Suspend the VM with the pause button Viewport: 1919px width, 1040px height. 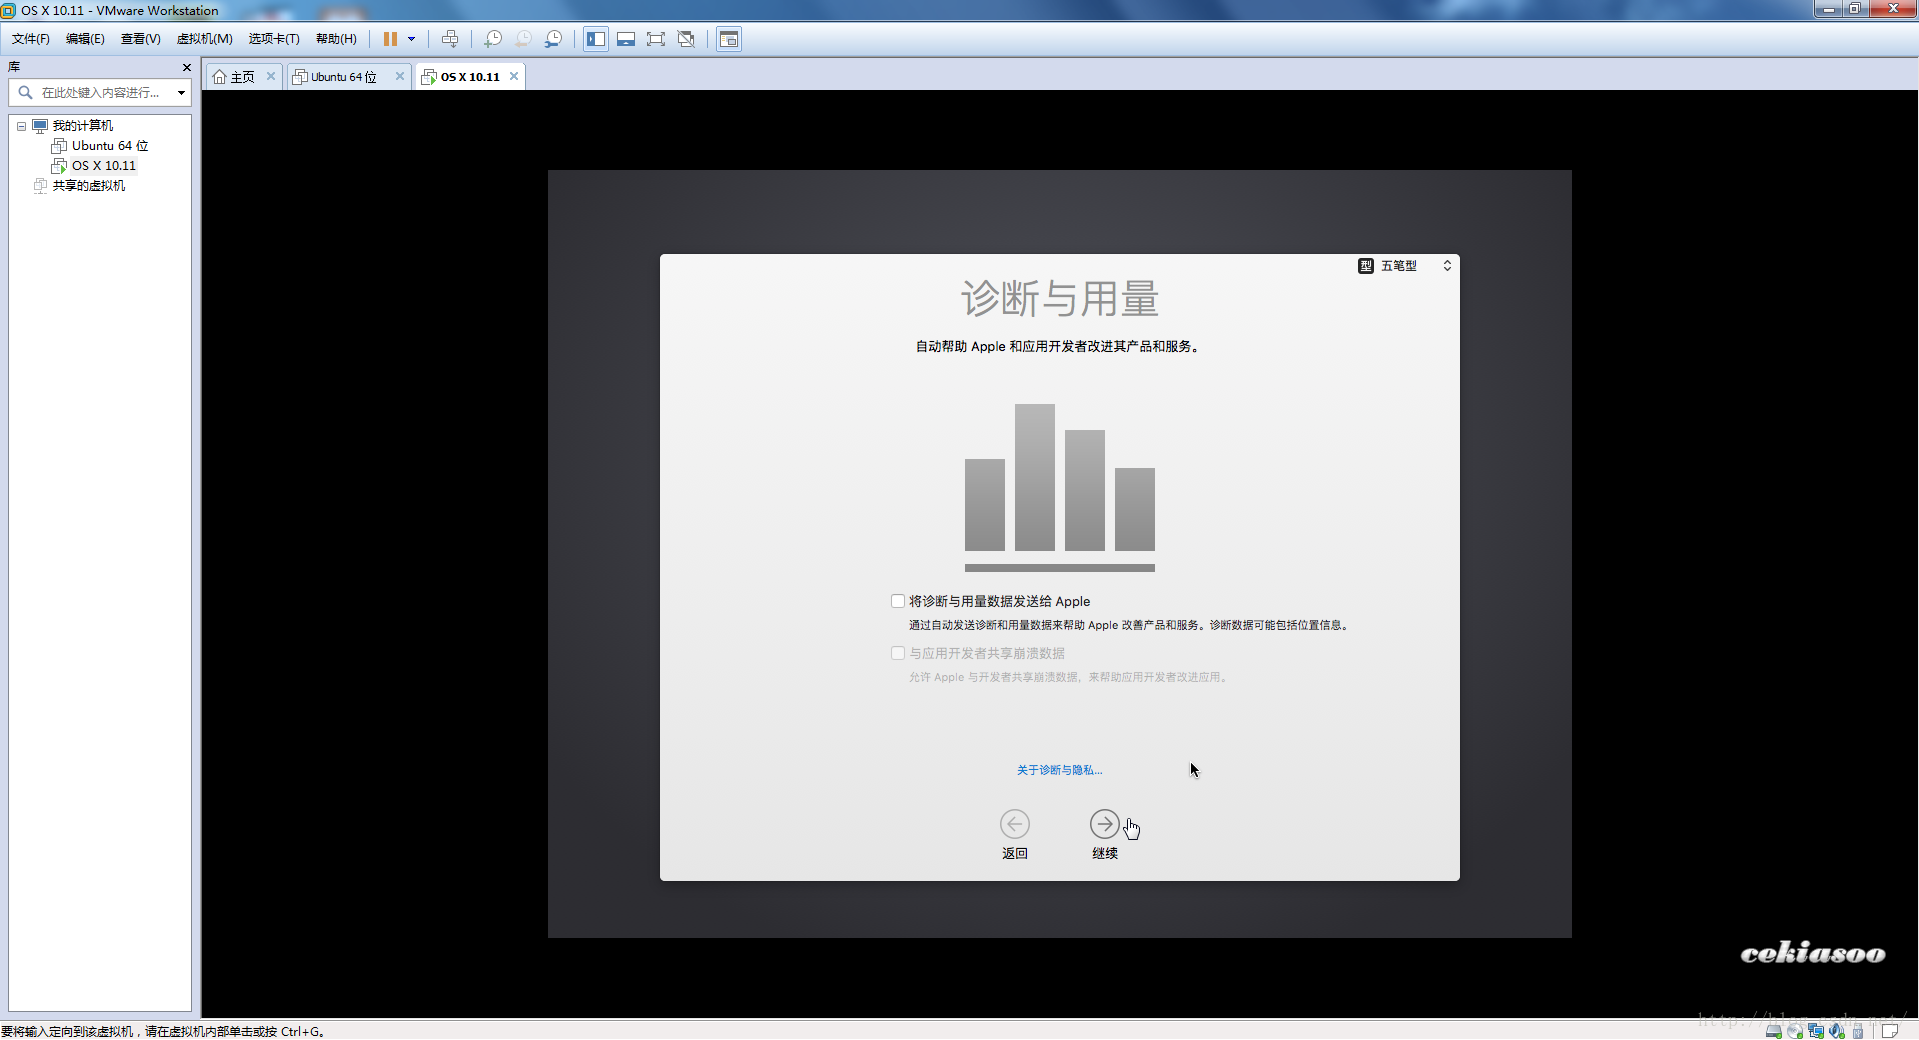click(x=390, y=39)
